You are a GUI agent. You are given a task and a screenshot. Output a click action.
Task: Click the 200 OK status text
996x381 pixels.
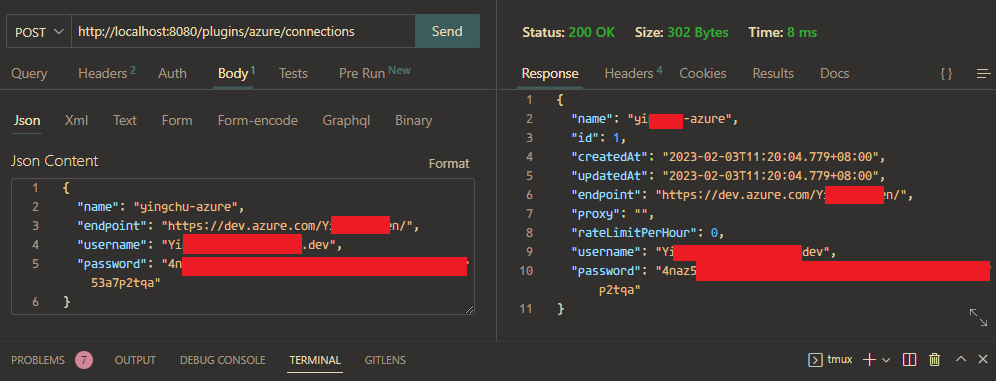tap(591, 32)
